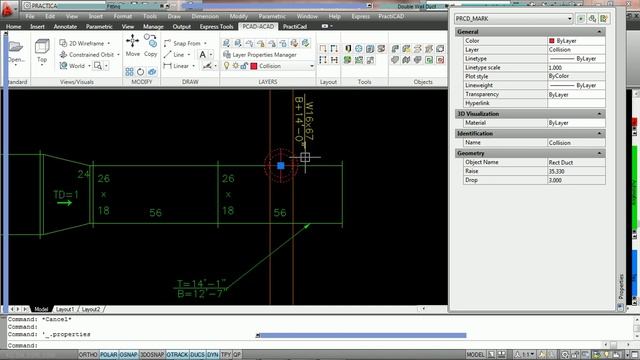Toggle ORTHO mode in status bar
This screenshot has width=640, height=360.
pos(88,355)
